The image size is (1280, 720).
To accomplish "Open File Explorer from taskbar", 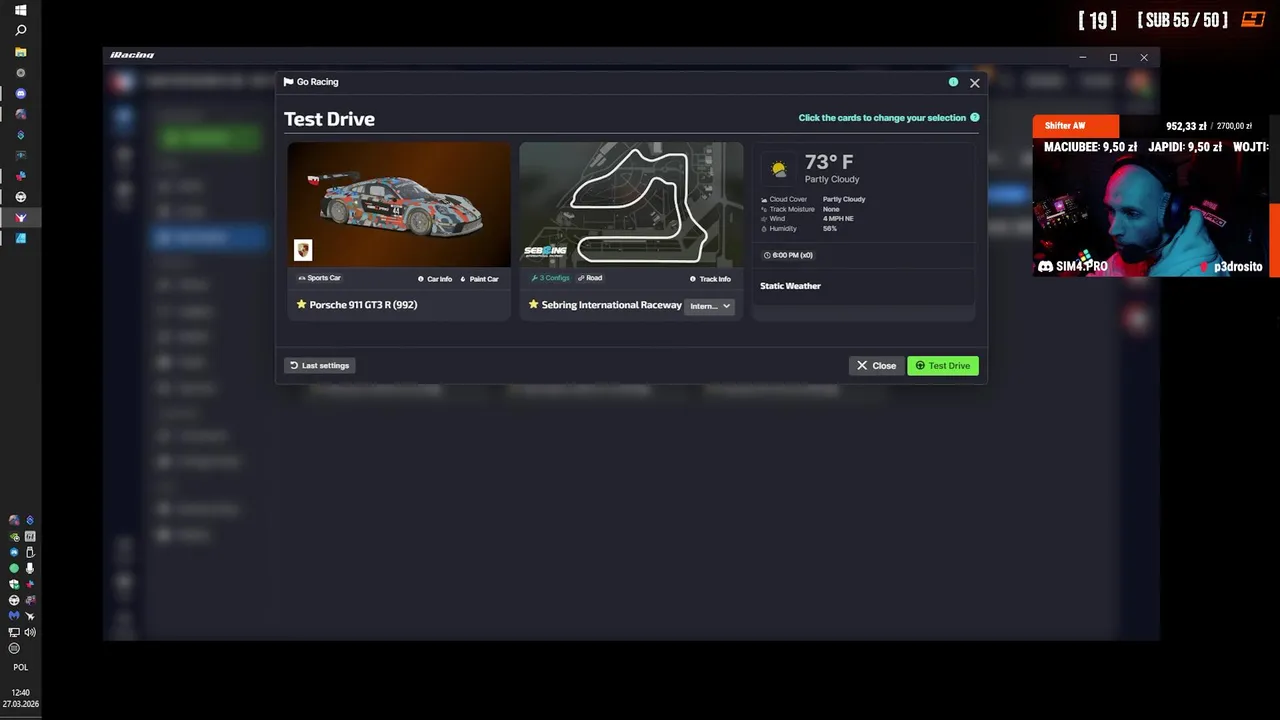I will [21, 52].
